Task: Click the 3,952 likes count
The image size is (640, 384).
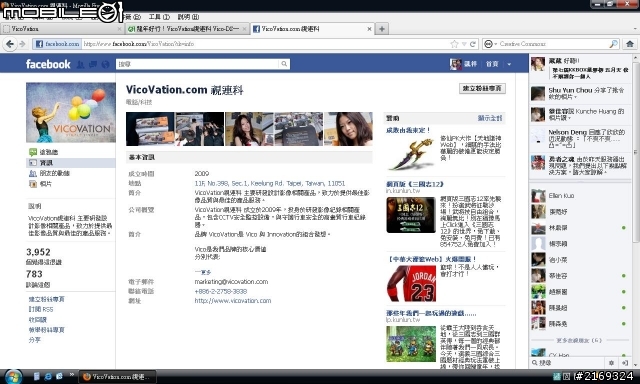Action: (38, 252)
